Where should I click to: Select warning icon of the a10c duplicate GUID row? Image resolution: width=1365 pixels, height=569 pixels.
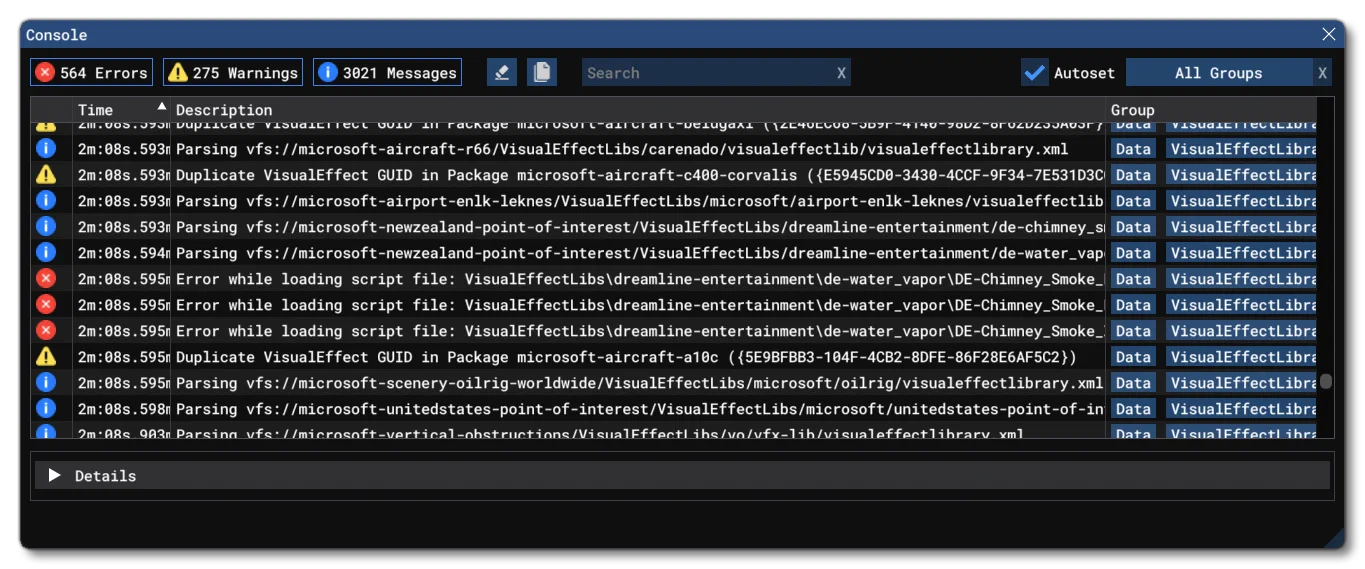(45, 356)
